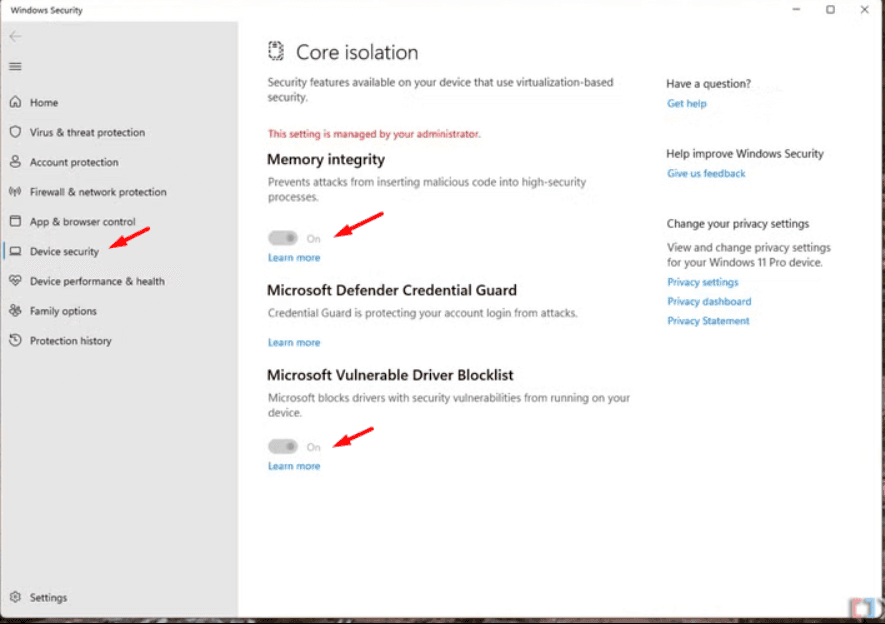Toggle the Microsoft Vulnerable Driver Blocklist switch
Viewport: 885px width, 624px height.
point(283,447)
